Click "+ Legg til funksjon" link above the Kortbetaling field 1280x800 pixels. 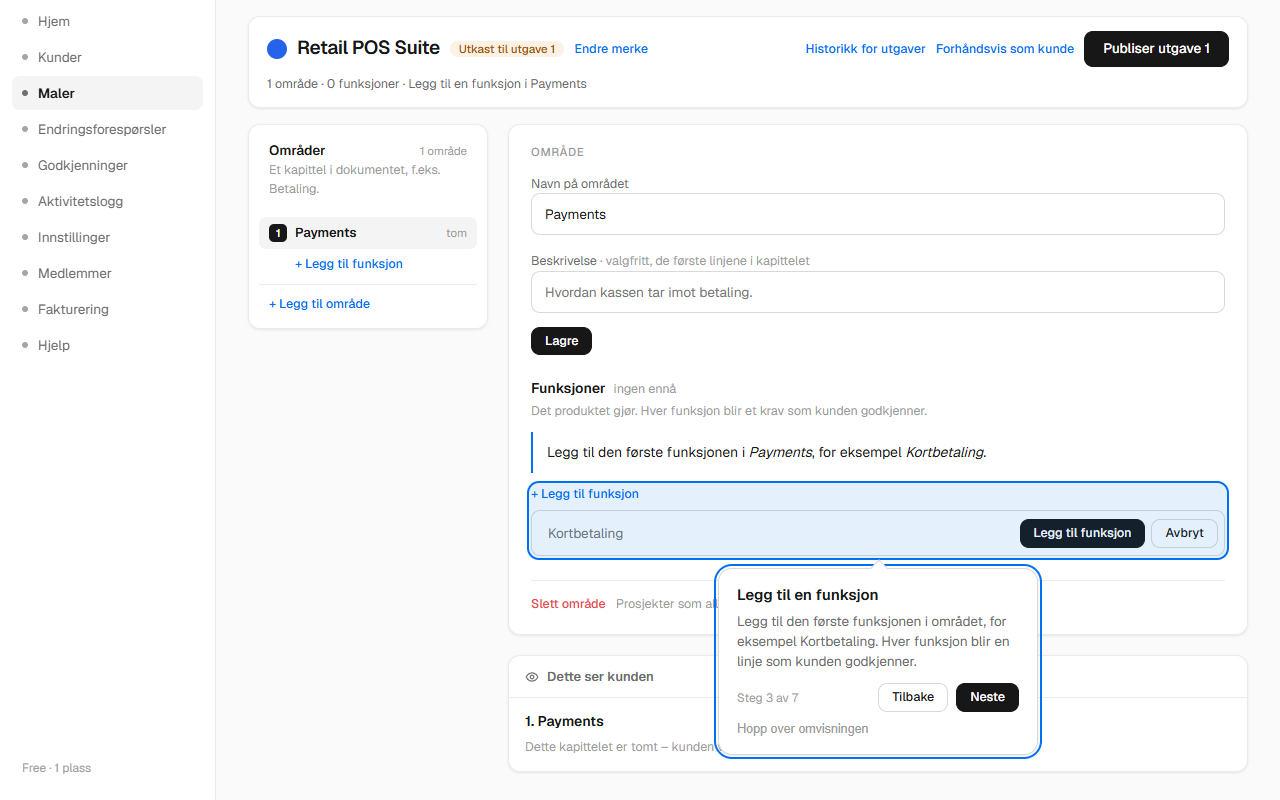tap(585, 494)
